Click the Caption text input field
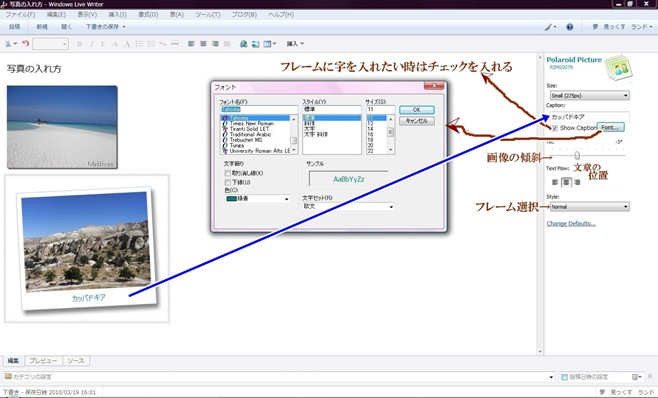 coord(589,117)
